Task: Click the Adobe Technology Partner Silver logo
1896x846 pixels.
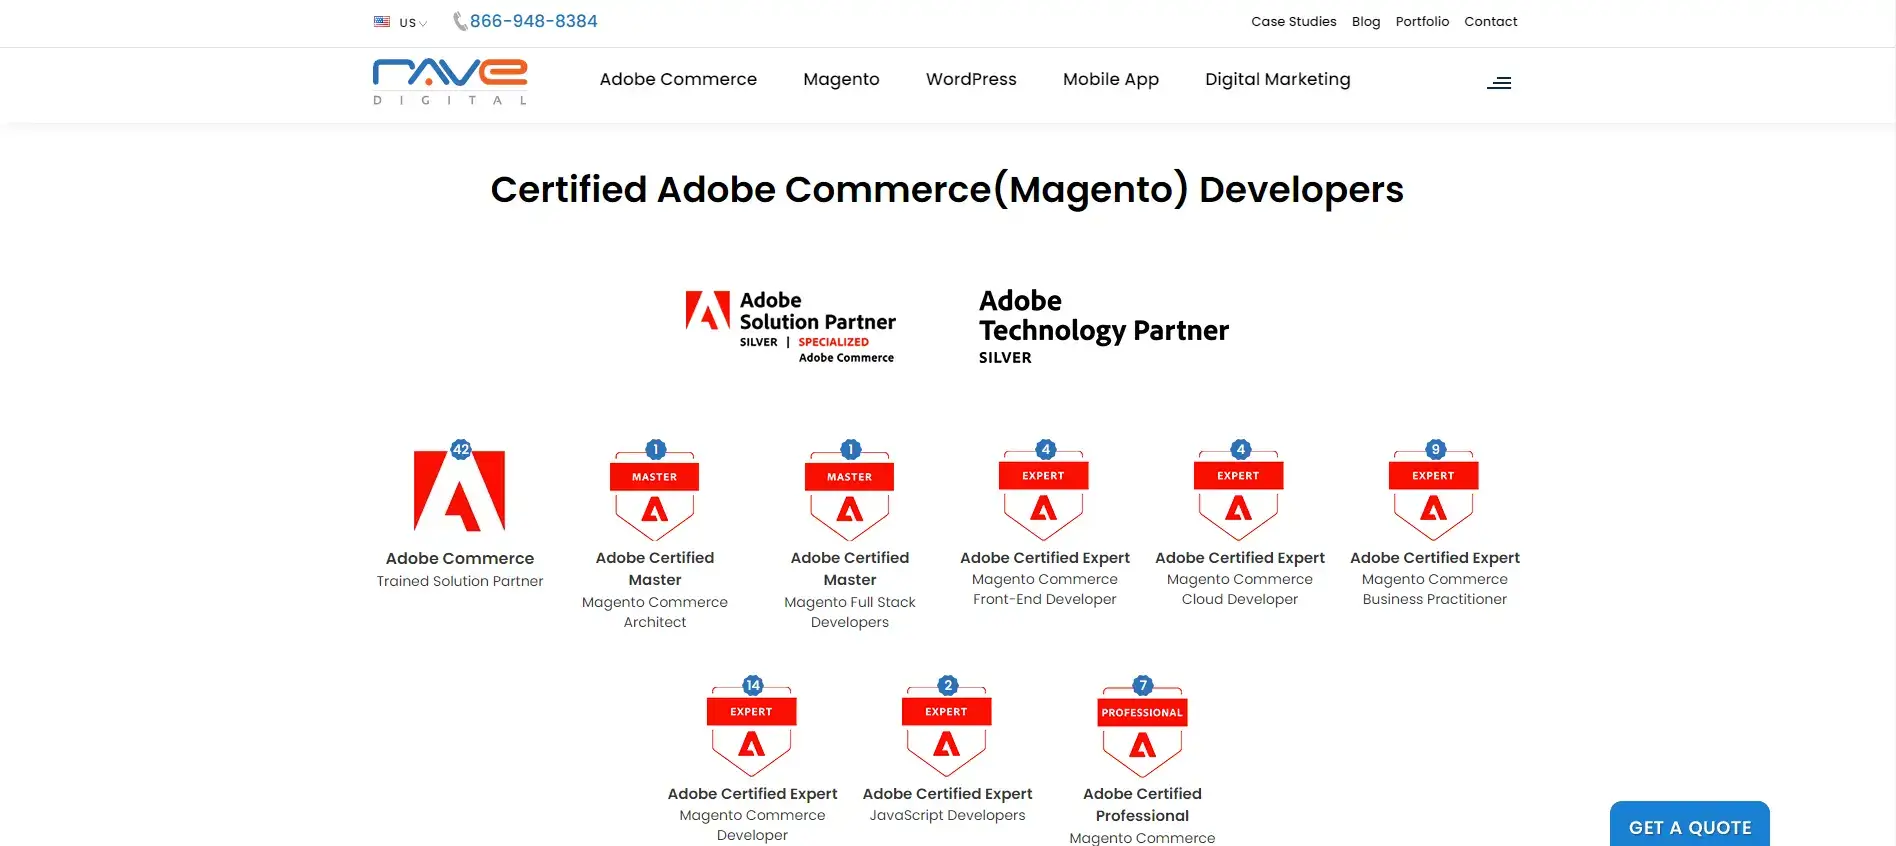Action: click(x=1103, y=326)
